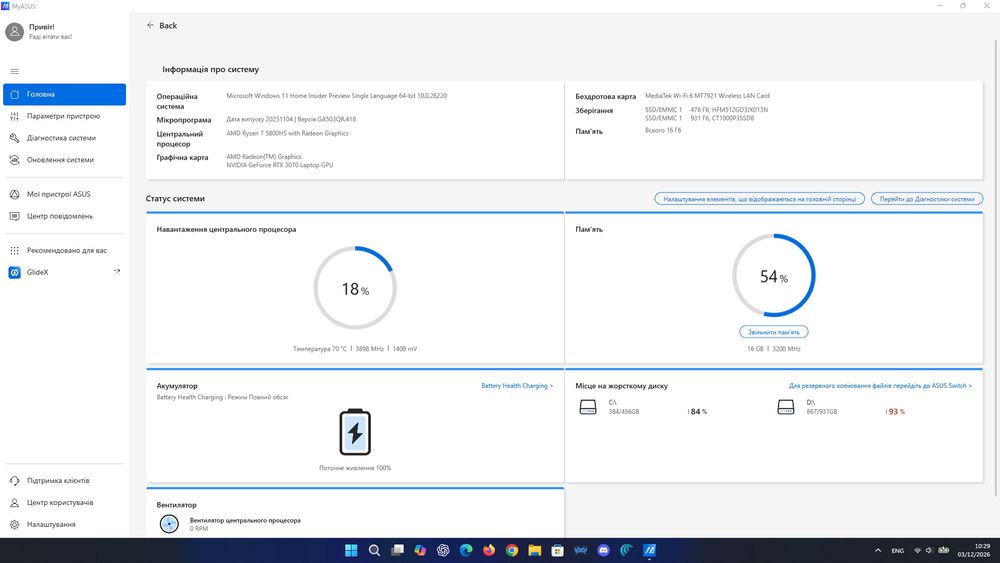
Task: Click NVIDIA GeForce RTX 3070 Laptop GPU text
Action: (x=279, y=165)
